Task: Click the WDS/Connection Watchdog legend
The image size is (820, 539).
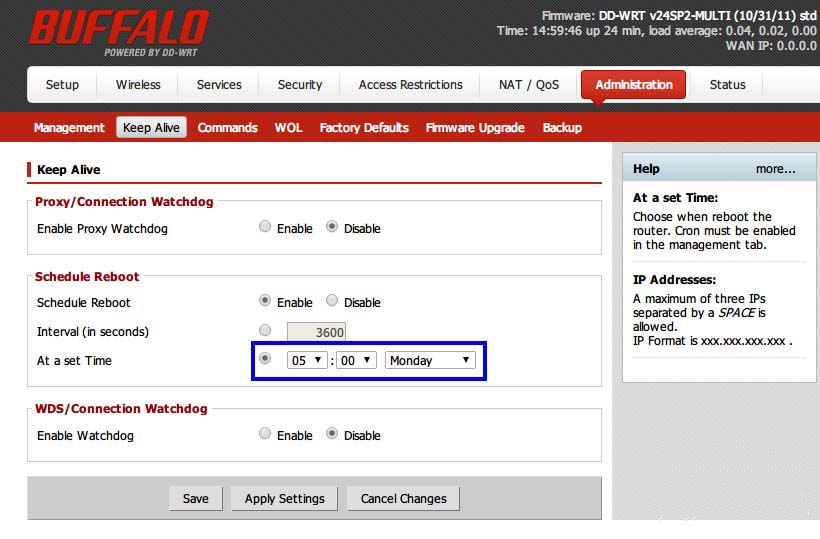Action: [121, 409]
